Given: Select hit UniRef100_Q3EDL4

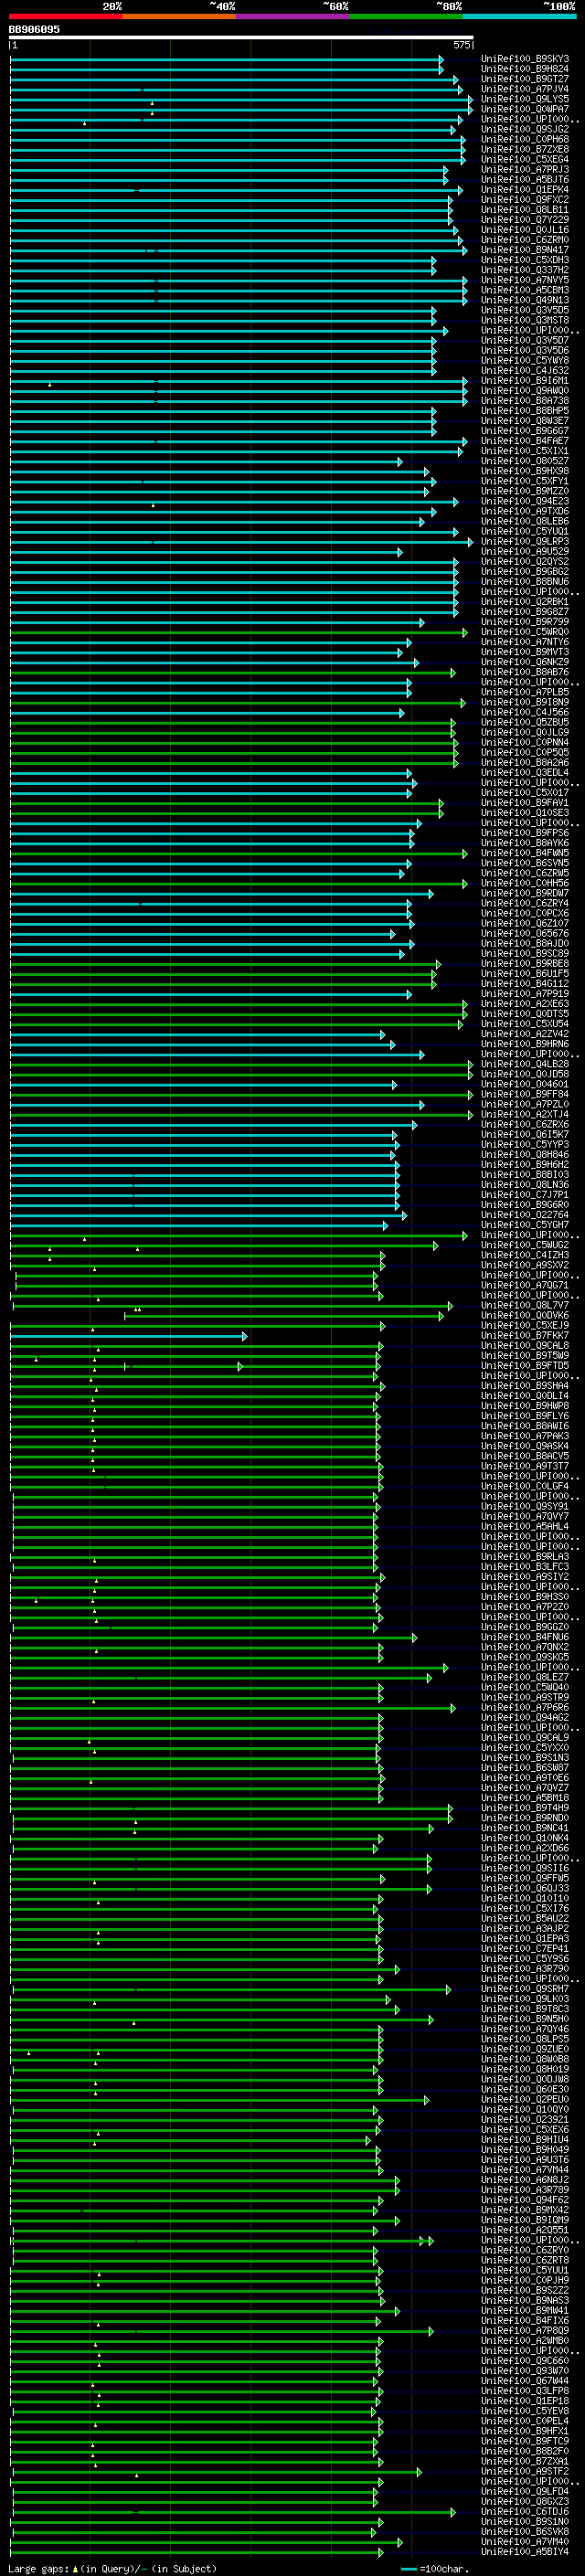Looking at the screenshot, I should [x=525, y=773].
